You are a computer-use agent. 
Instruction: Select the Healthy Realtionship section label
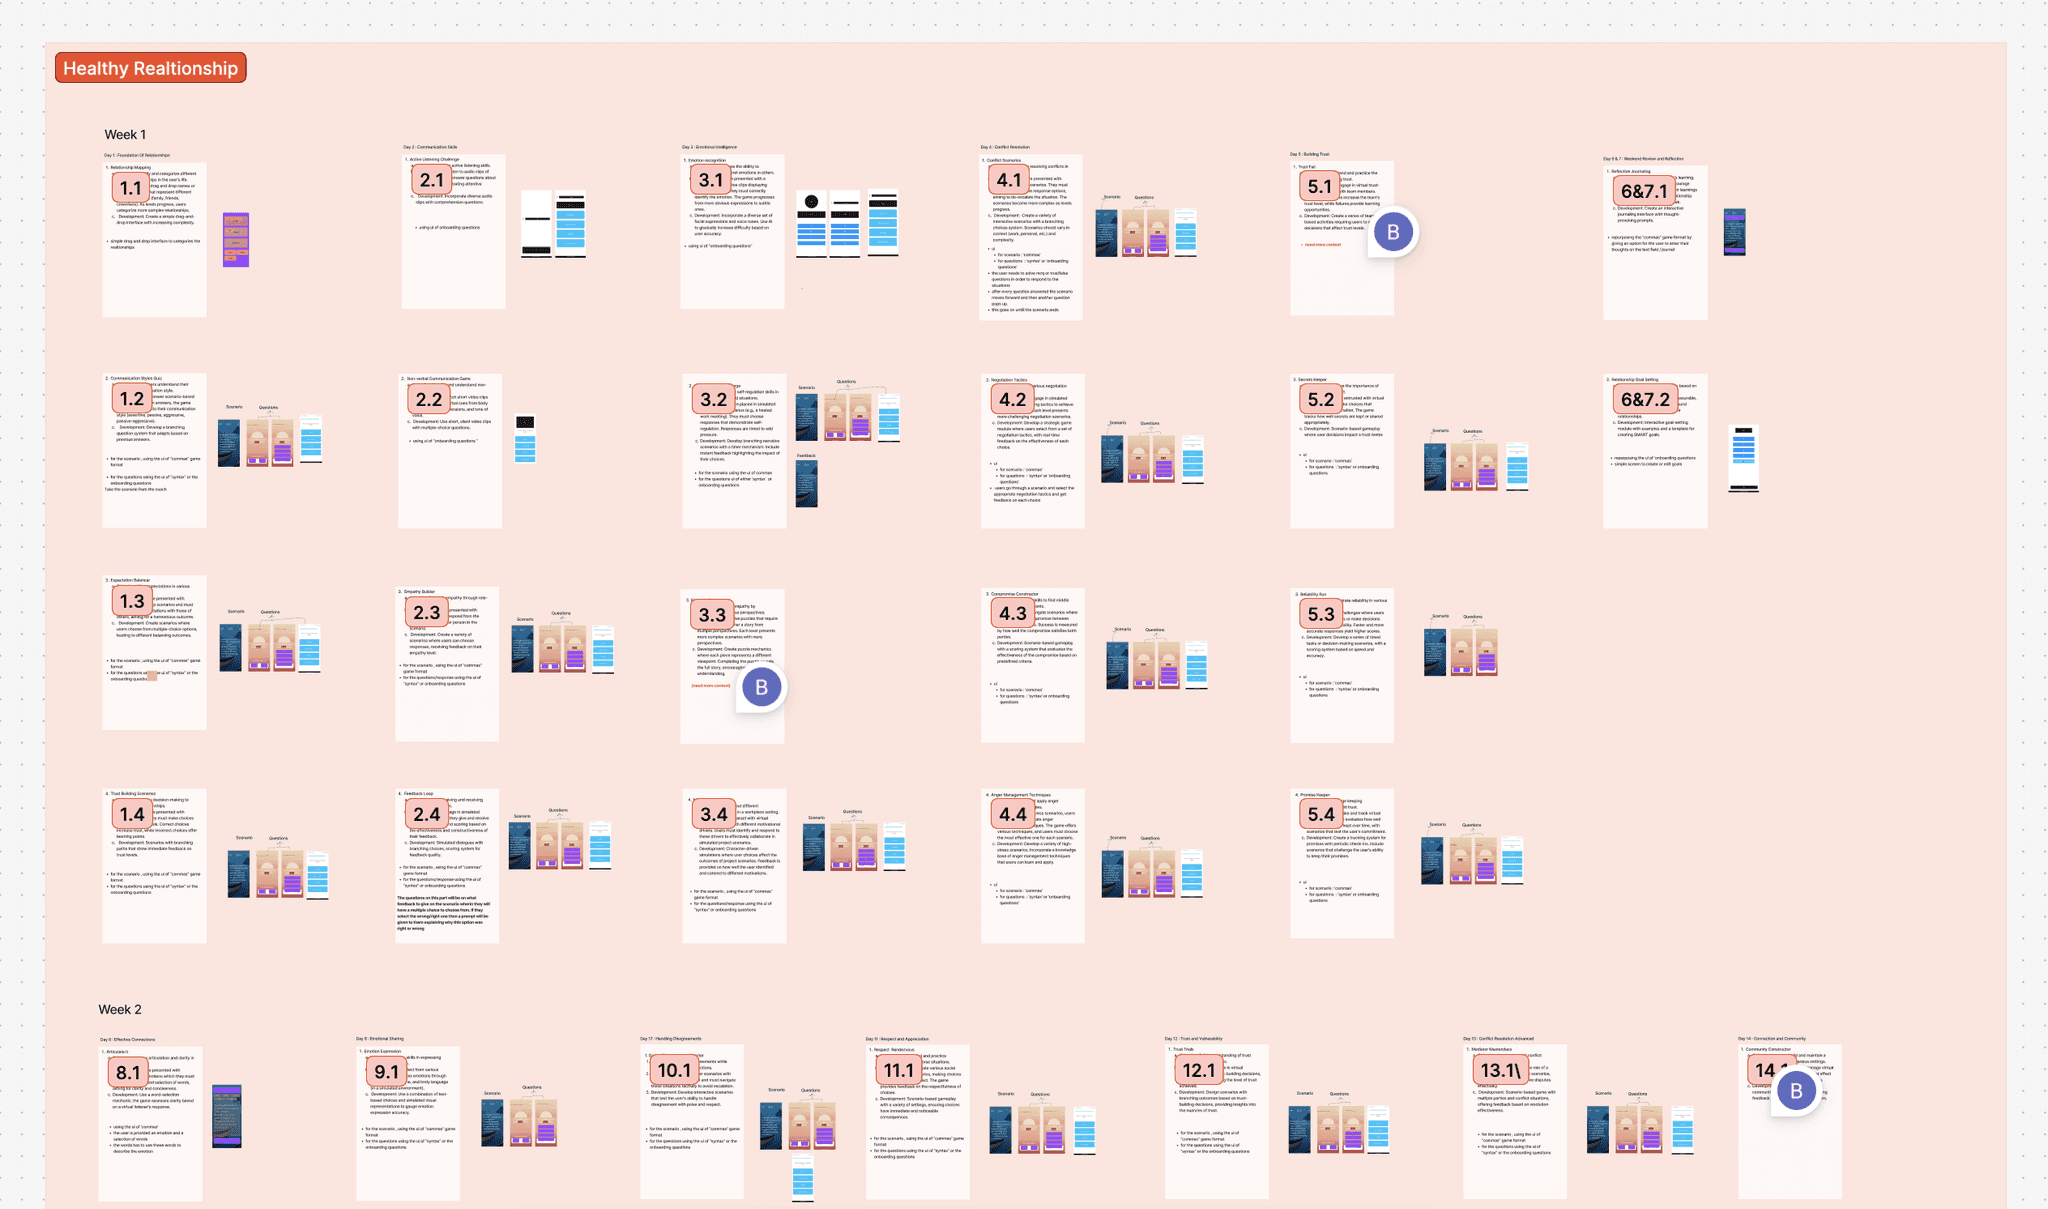151,68
